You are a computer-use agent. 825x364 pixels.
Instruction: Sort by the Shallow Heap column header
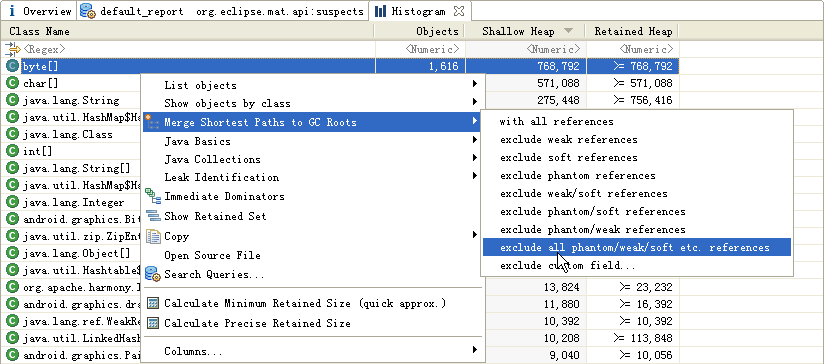point(526,31)
